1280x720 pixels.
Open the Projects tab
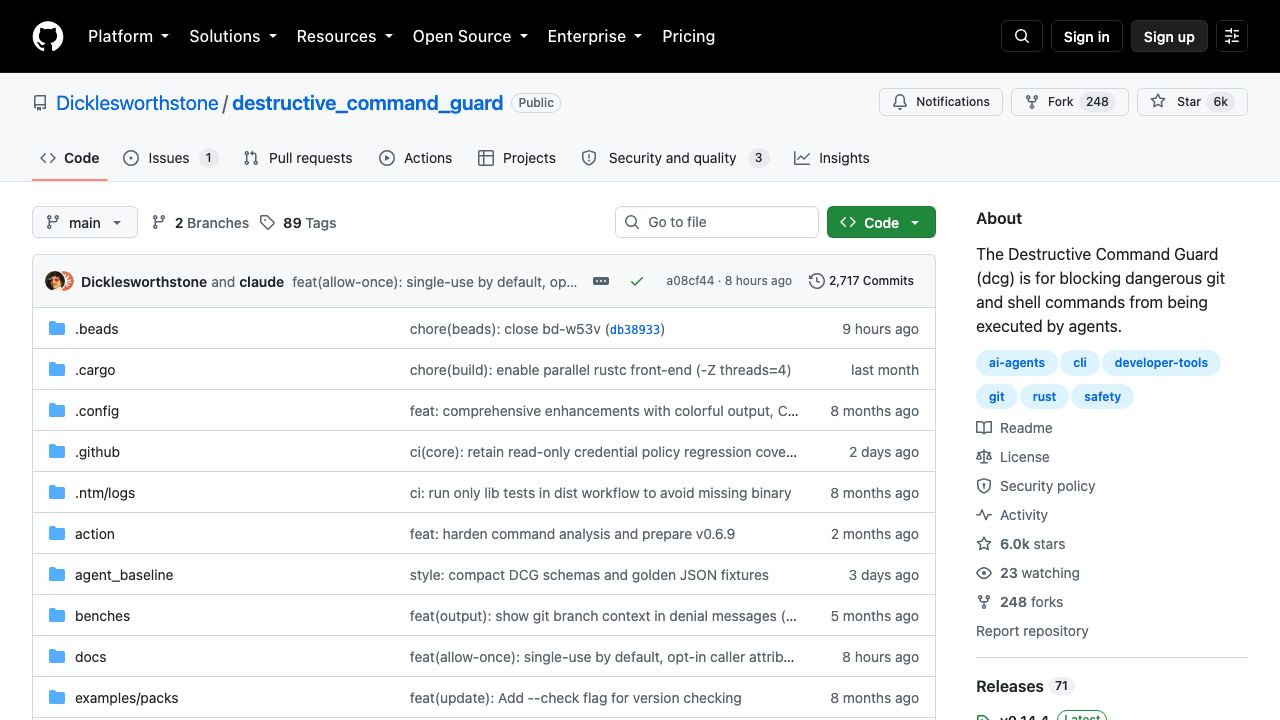[517, 158]
